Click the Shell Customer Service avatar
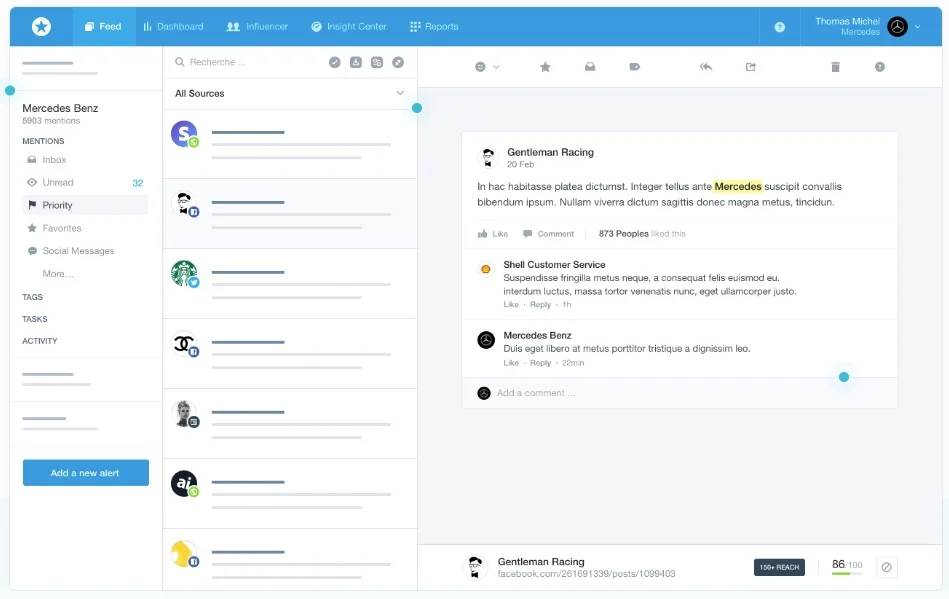 (485, 269)
